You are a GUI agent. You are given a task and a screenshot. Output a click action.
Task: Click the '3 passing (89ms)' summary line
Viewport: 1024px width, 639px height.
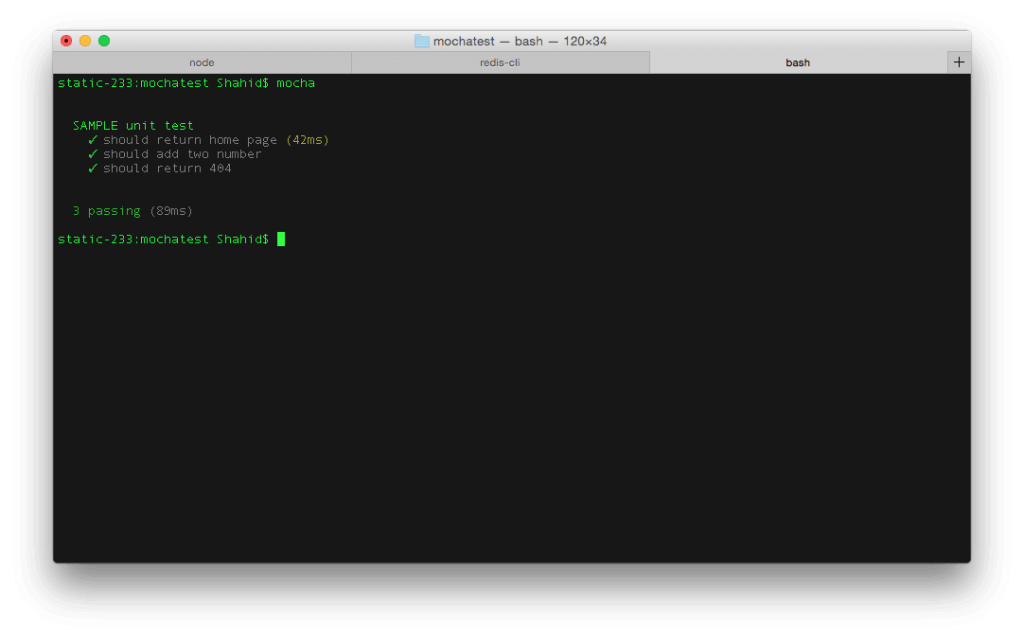coord(131,210)
